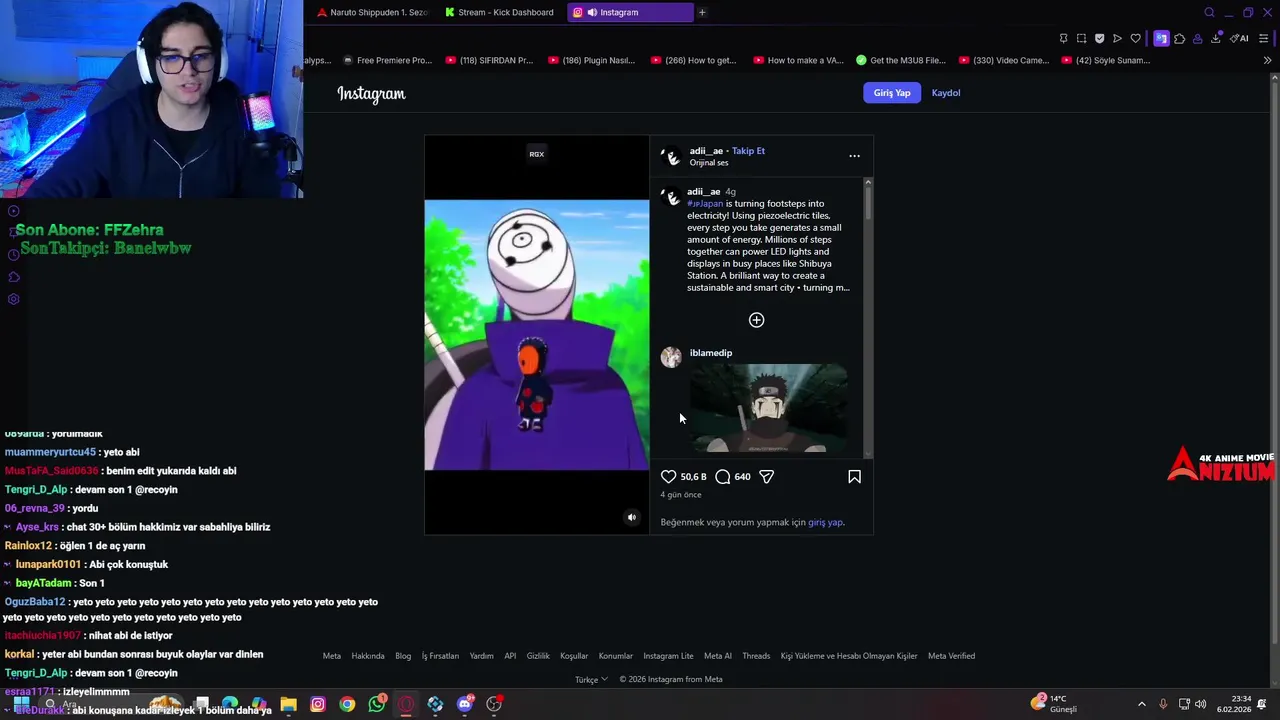Open the AI assistant button
This screenshot has height=720, width=1280.
(x=1239, y=38)
